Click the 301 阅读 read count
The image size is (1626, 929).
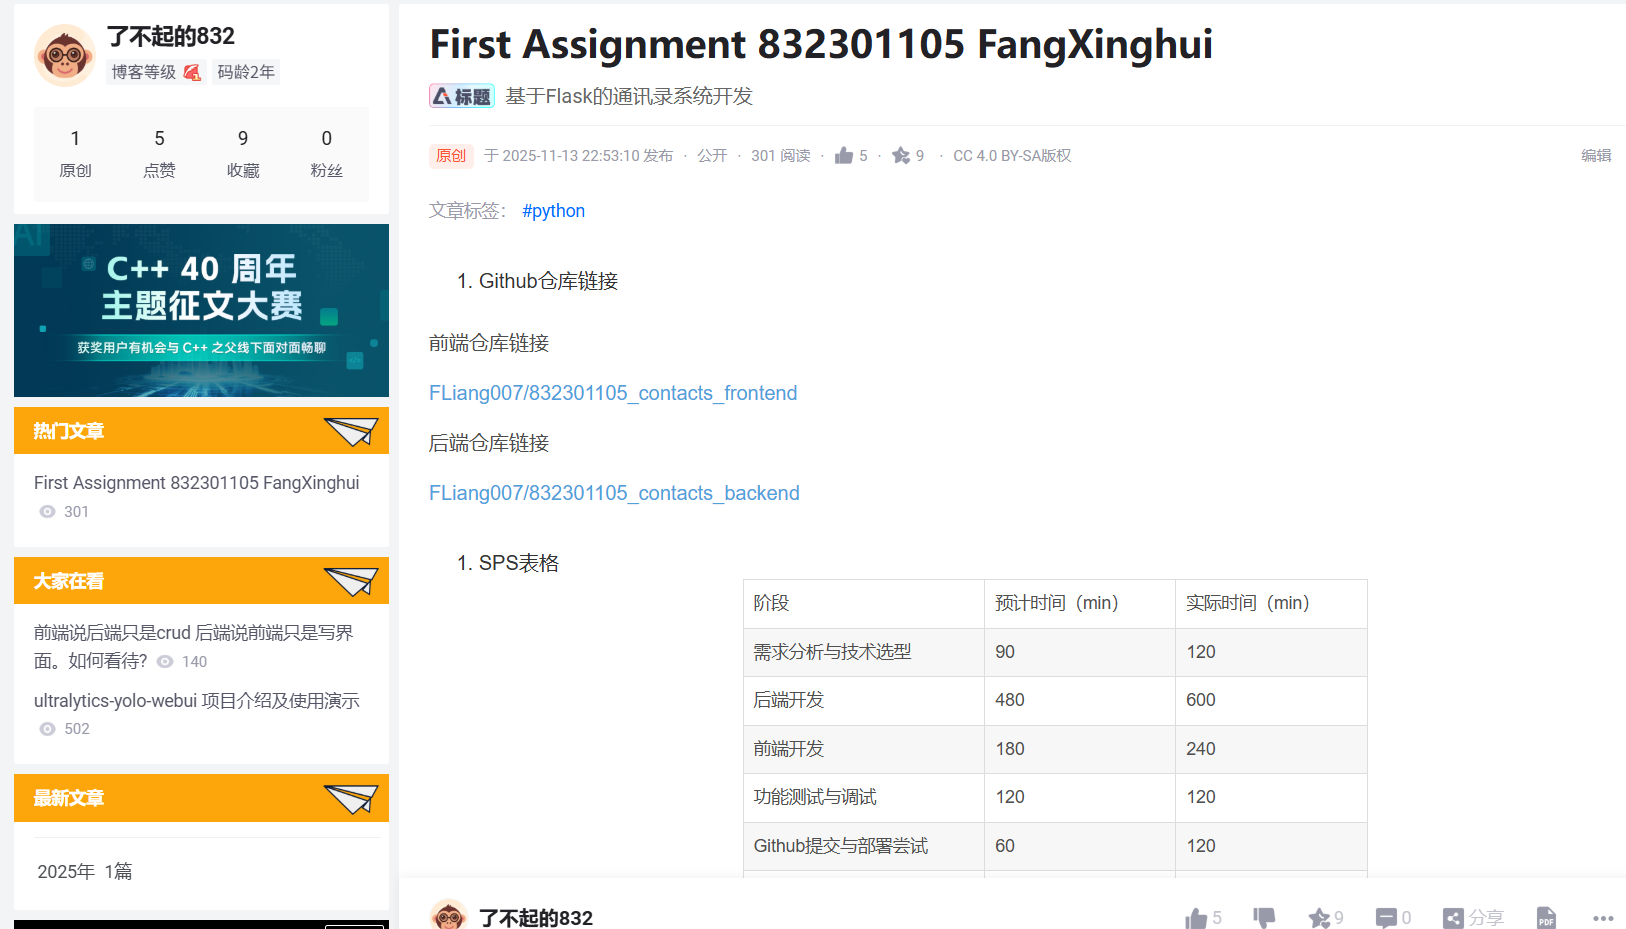coord(781,155)
